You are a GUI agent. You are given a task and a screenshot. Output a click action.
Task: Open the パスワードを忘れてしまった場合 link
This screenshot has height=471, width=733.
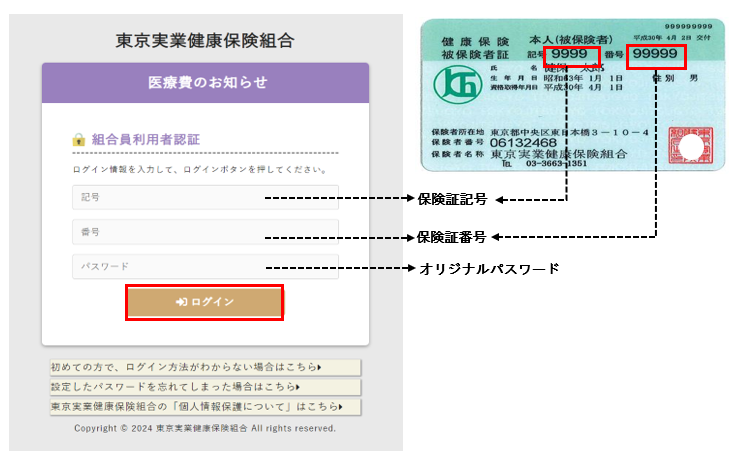pos(205,387)
